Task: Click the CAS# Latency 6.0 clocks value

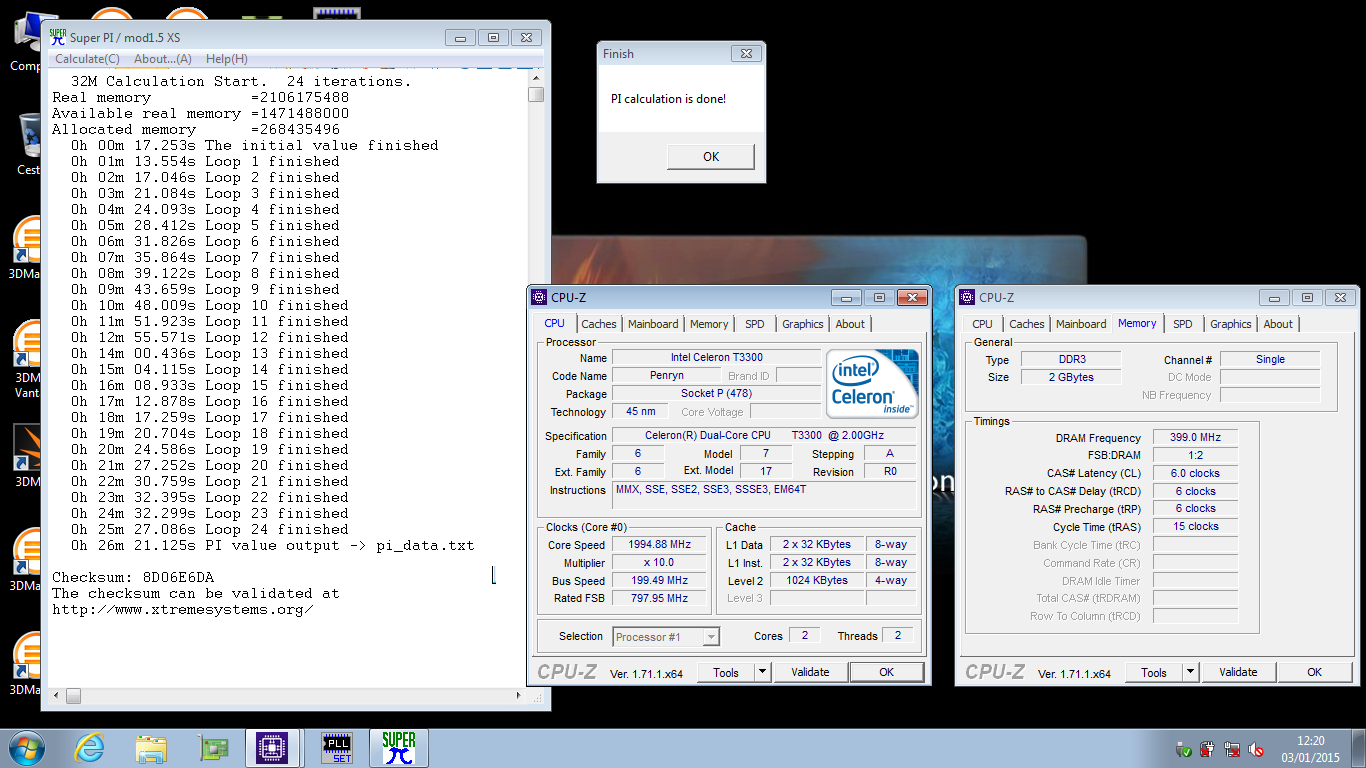Action: (x=1194, y=473)
